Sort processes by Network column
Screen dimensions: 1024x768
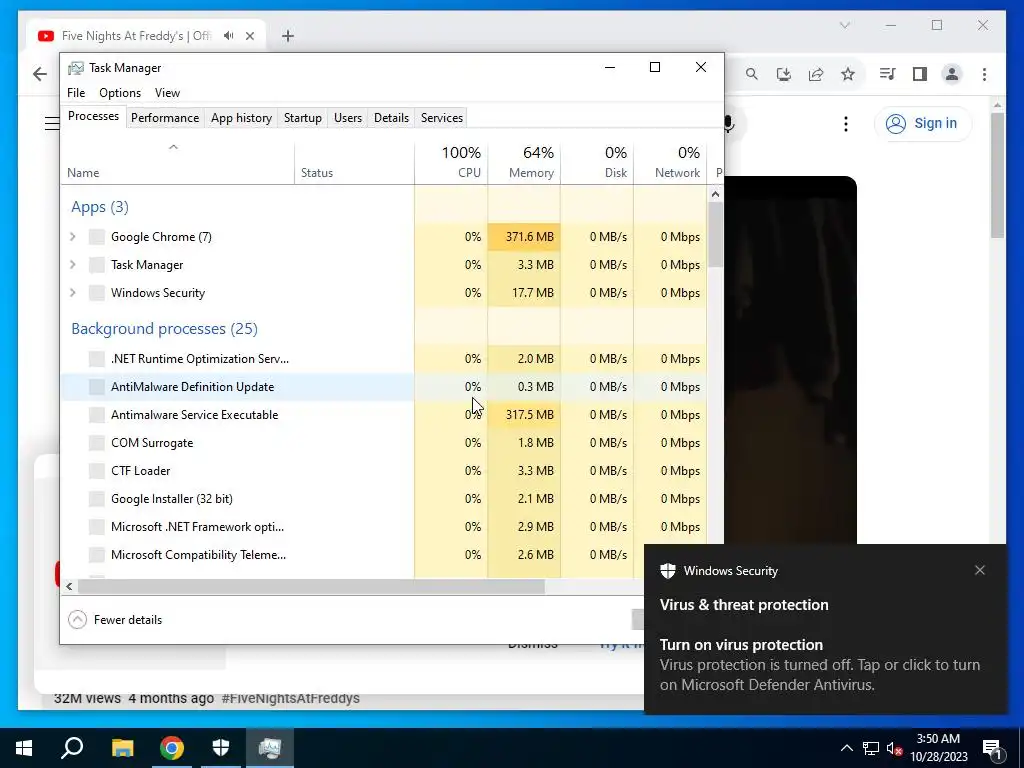click(x=670, y=163)
